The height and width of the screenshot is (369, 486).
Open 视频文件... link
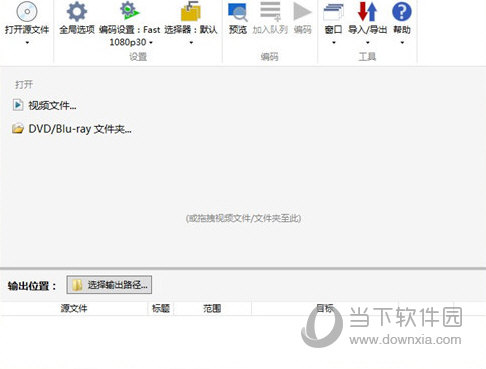coord(52,106)
